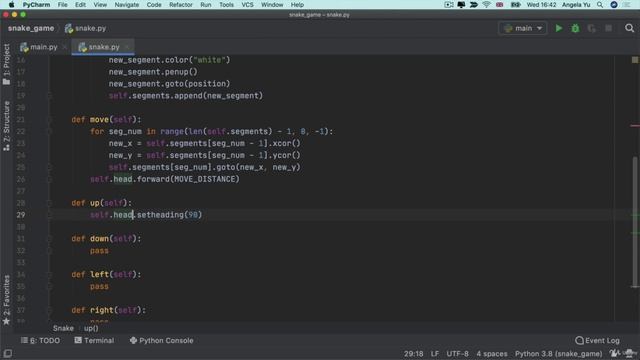Click the Run with Coverage icon
Screen dimensions: 640x360
pos(591,28)
